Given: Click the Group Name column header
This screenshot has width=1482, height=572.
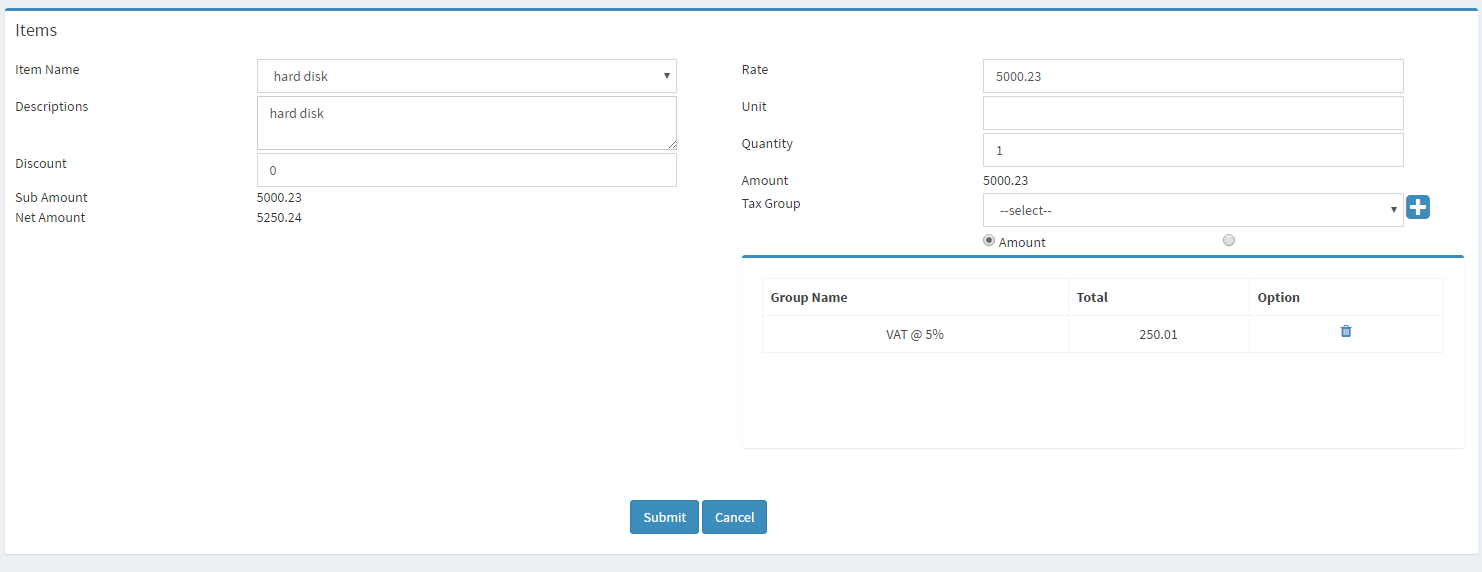Looking at the screenshot, I should point(915,297).
